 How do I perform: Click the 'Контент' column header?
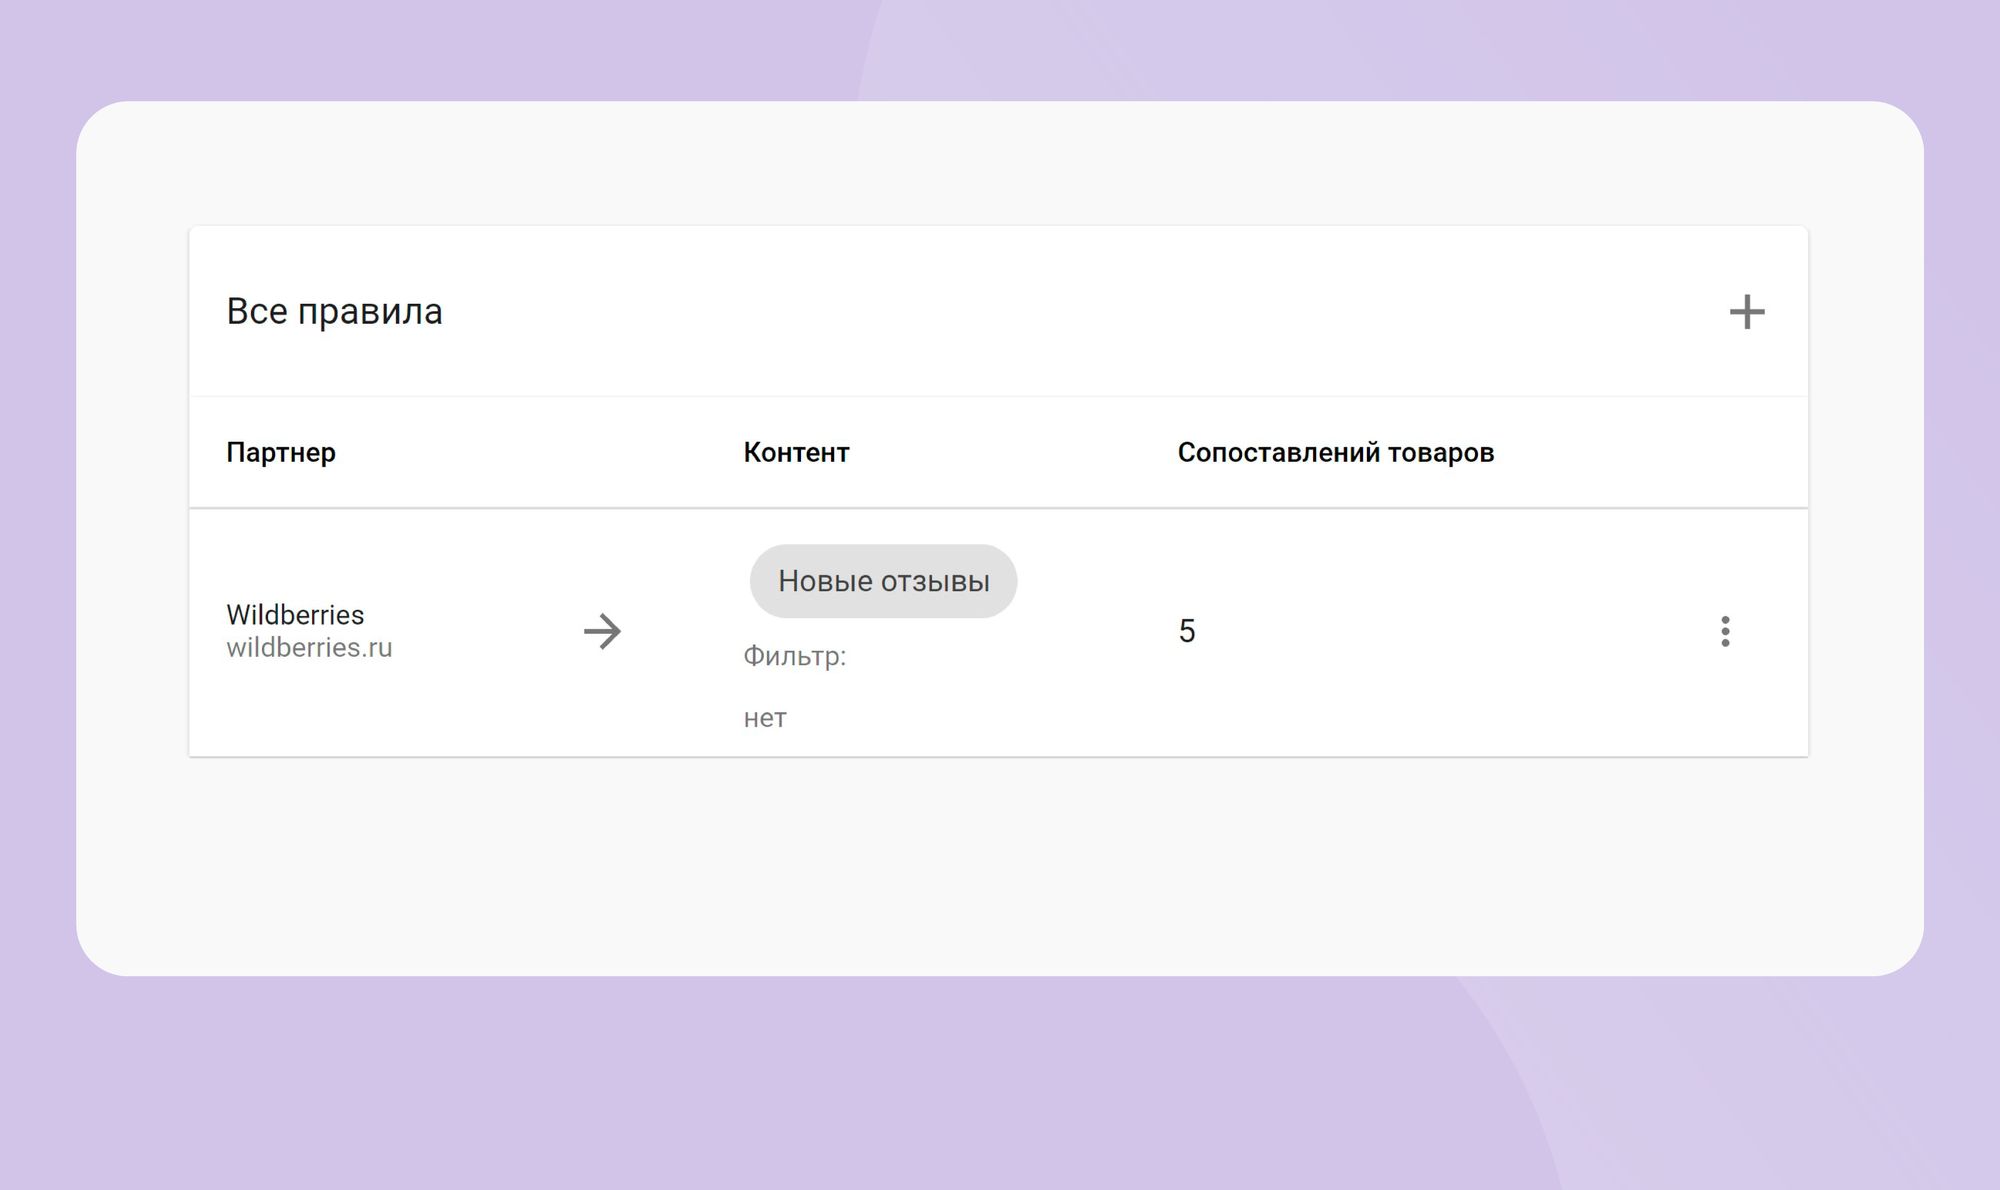(796, 452)
